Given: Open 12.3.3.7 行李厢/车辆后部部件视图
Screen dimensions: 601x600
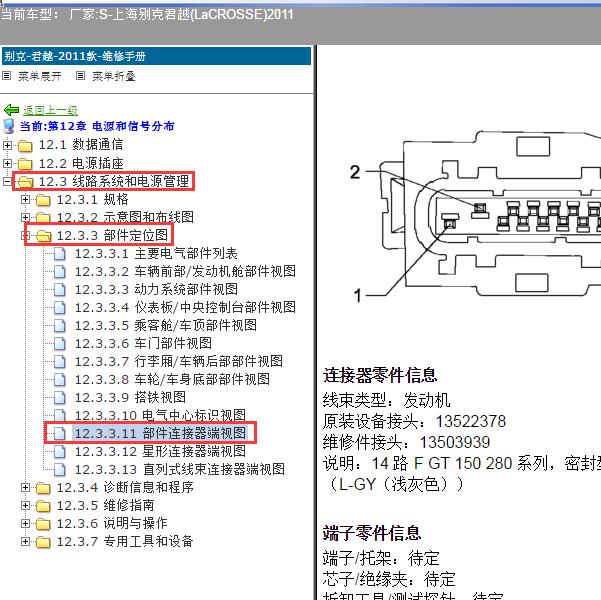Looking at the screenshot, I should (x=179, y=362).
